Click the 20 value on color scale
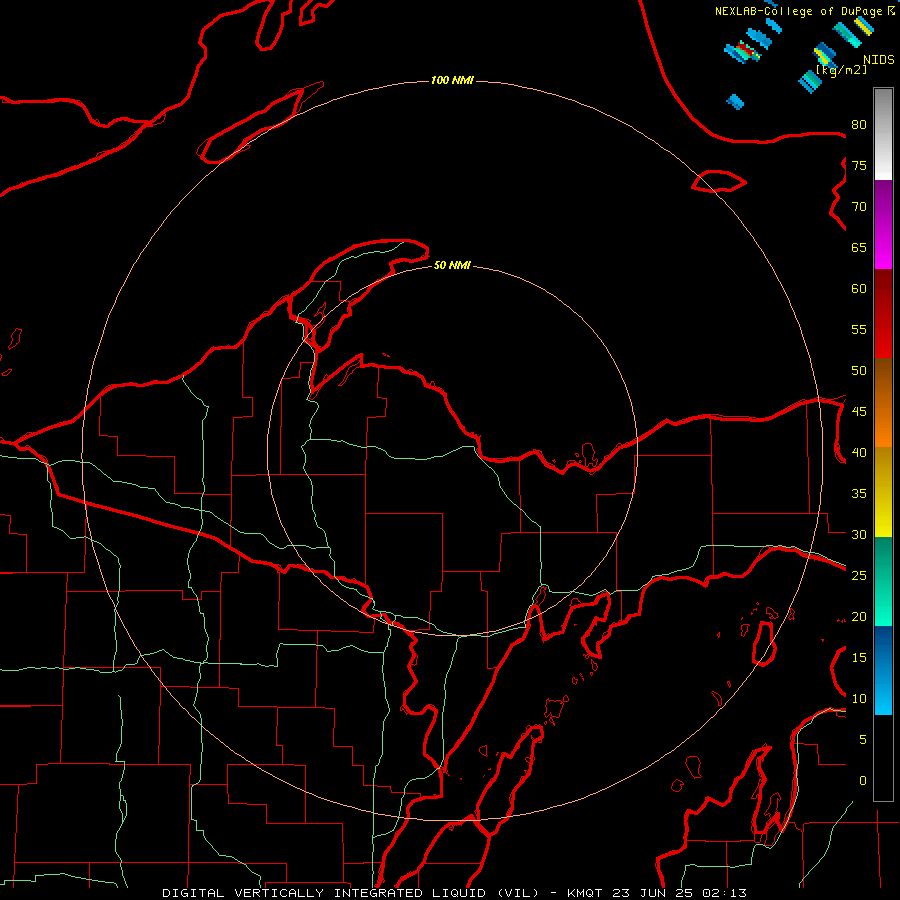The image size is (900, 900). (859, 616)
